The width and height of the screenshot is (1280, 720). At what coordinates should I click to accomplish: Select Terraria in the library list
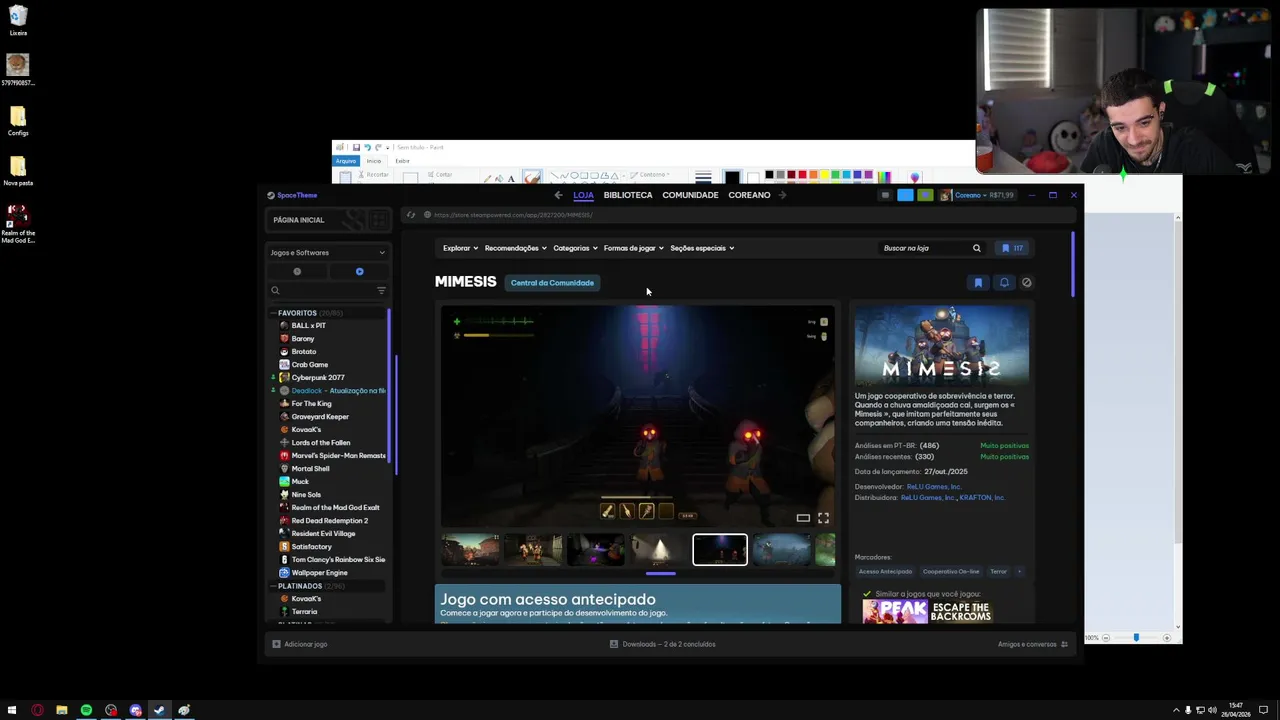(x=304, y=612)
